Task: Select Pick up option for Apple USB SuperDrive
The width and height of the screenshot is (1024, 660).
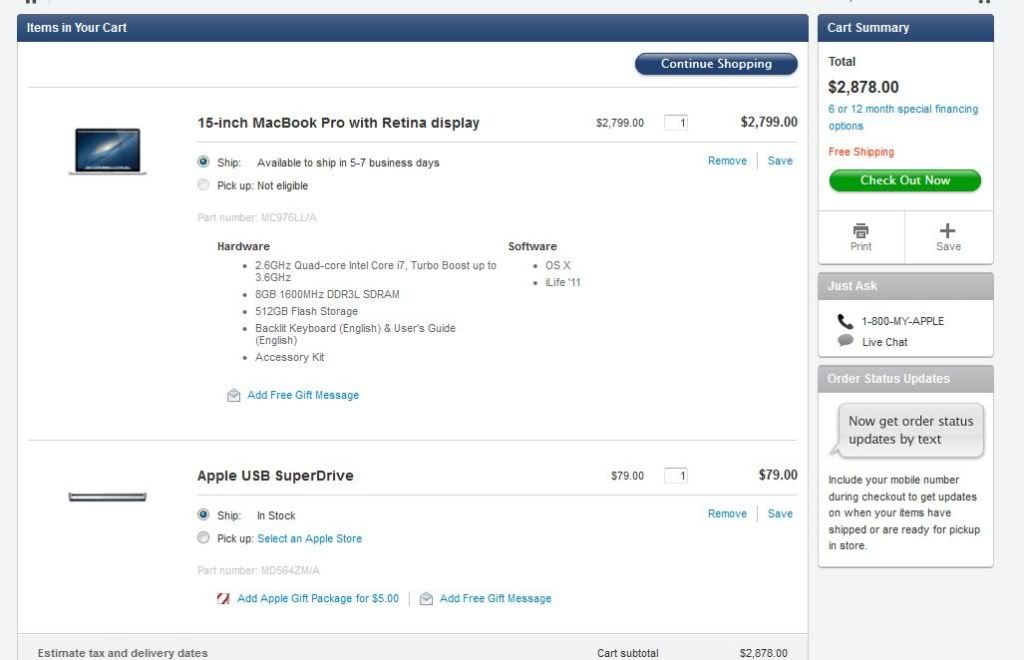Action: [x=204, y=538]
